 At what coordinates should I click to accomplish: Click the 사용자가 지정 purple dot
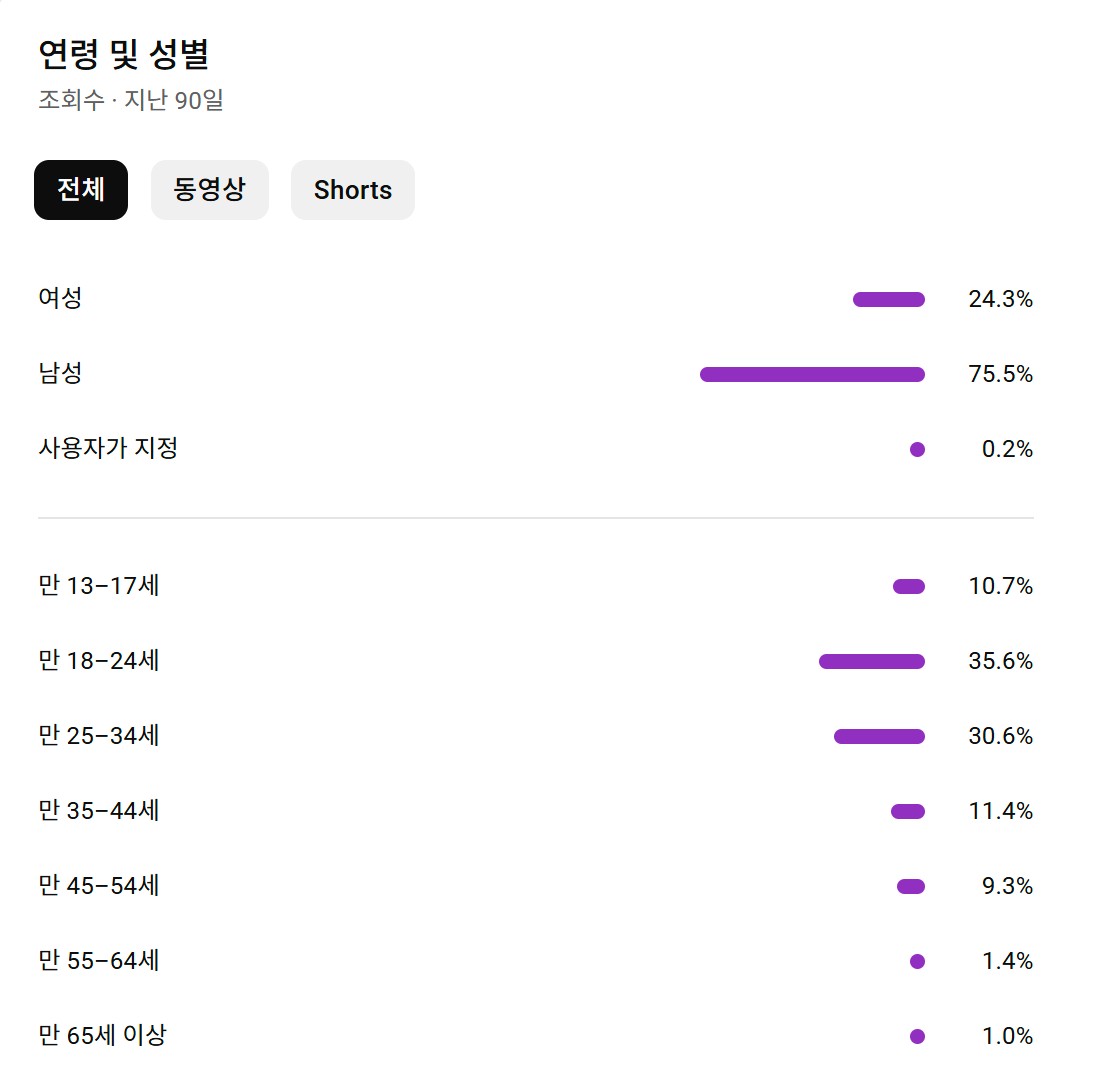(x=917, y=449)
